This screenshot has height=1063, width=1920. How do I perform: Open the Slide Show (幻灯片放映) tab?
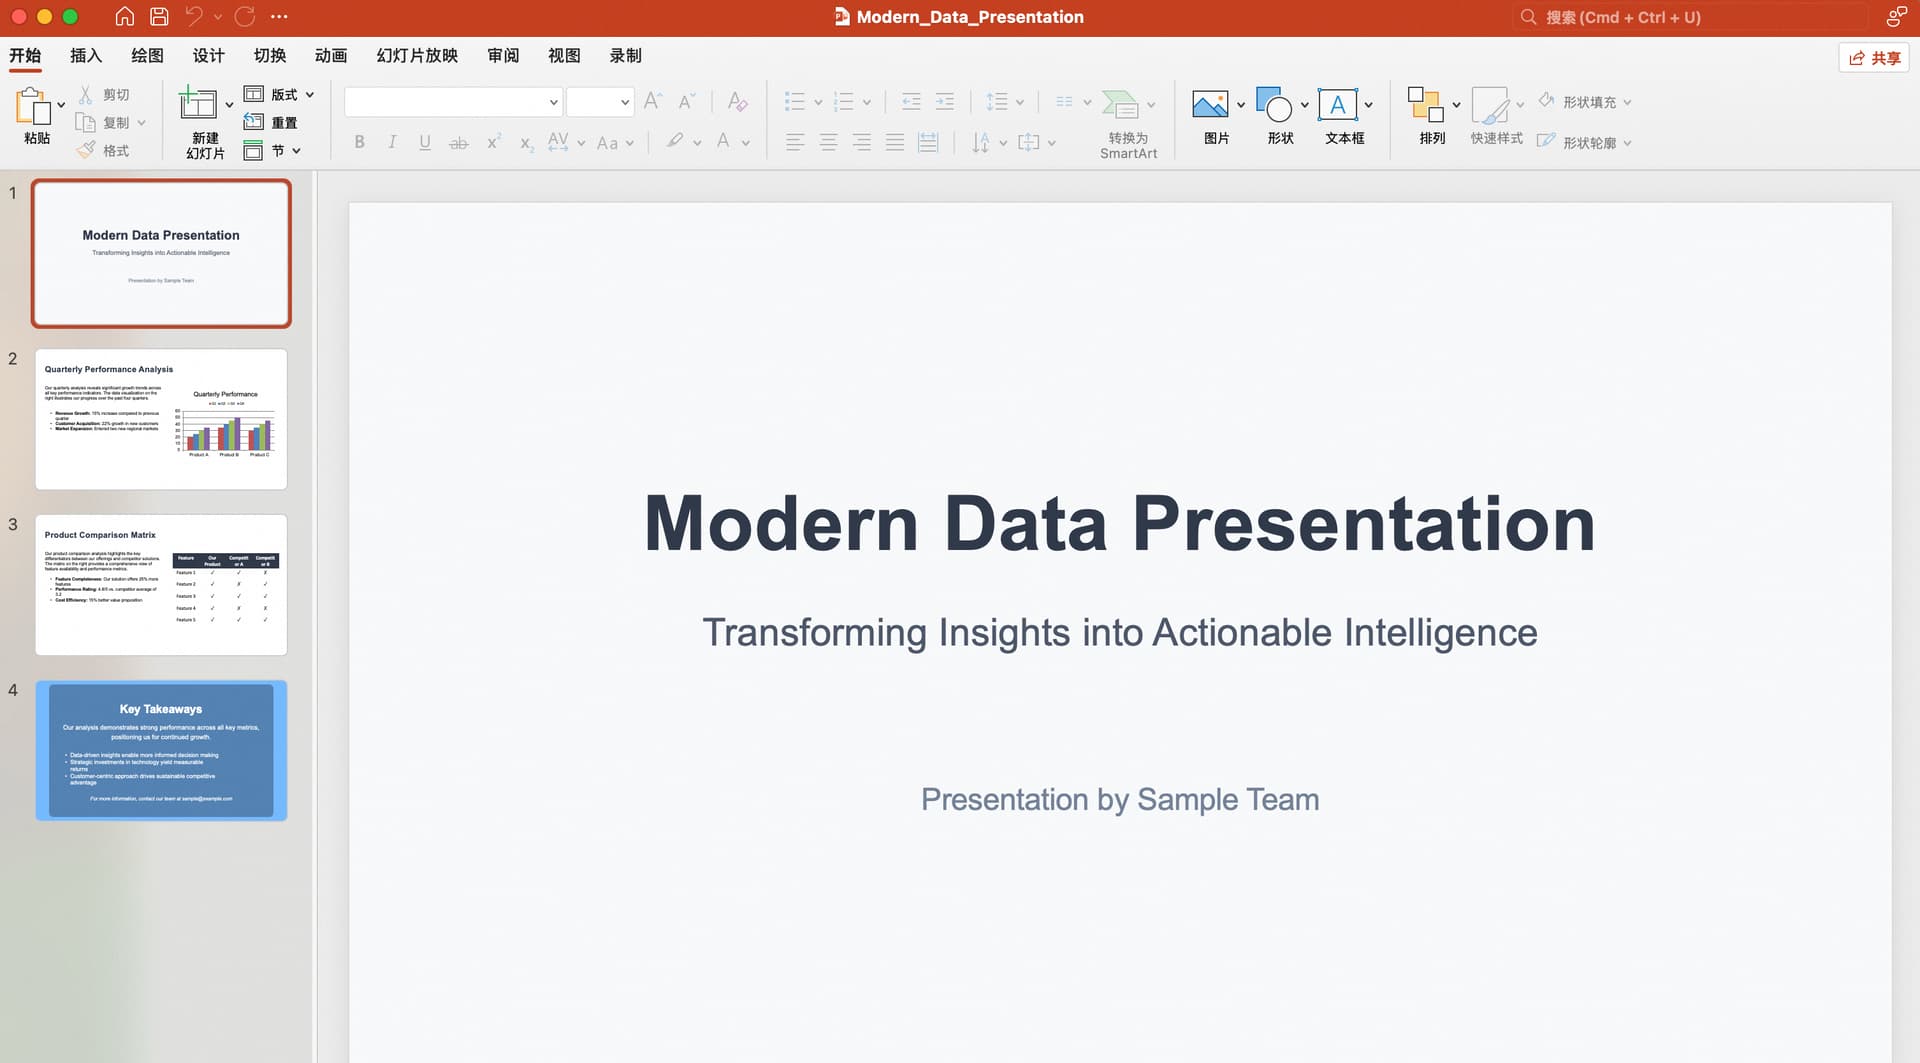pyautogui.click(x=417, y=56)
